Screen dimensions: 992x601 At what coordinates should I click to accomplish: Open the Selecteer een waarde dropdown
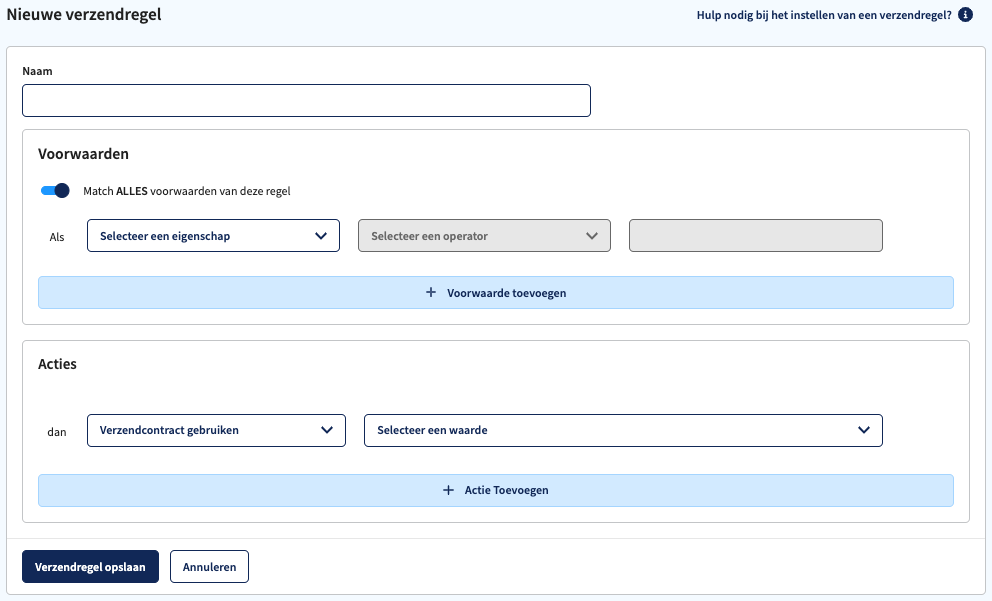point(623,430)
